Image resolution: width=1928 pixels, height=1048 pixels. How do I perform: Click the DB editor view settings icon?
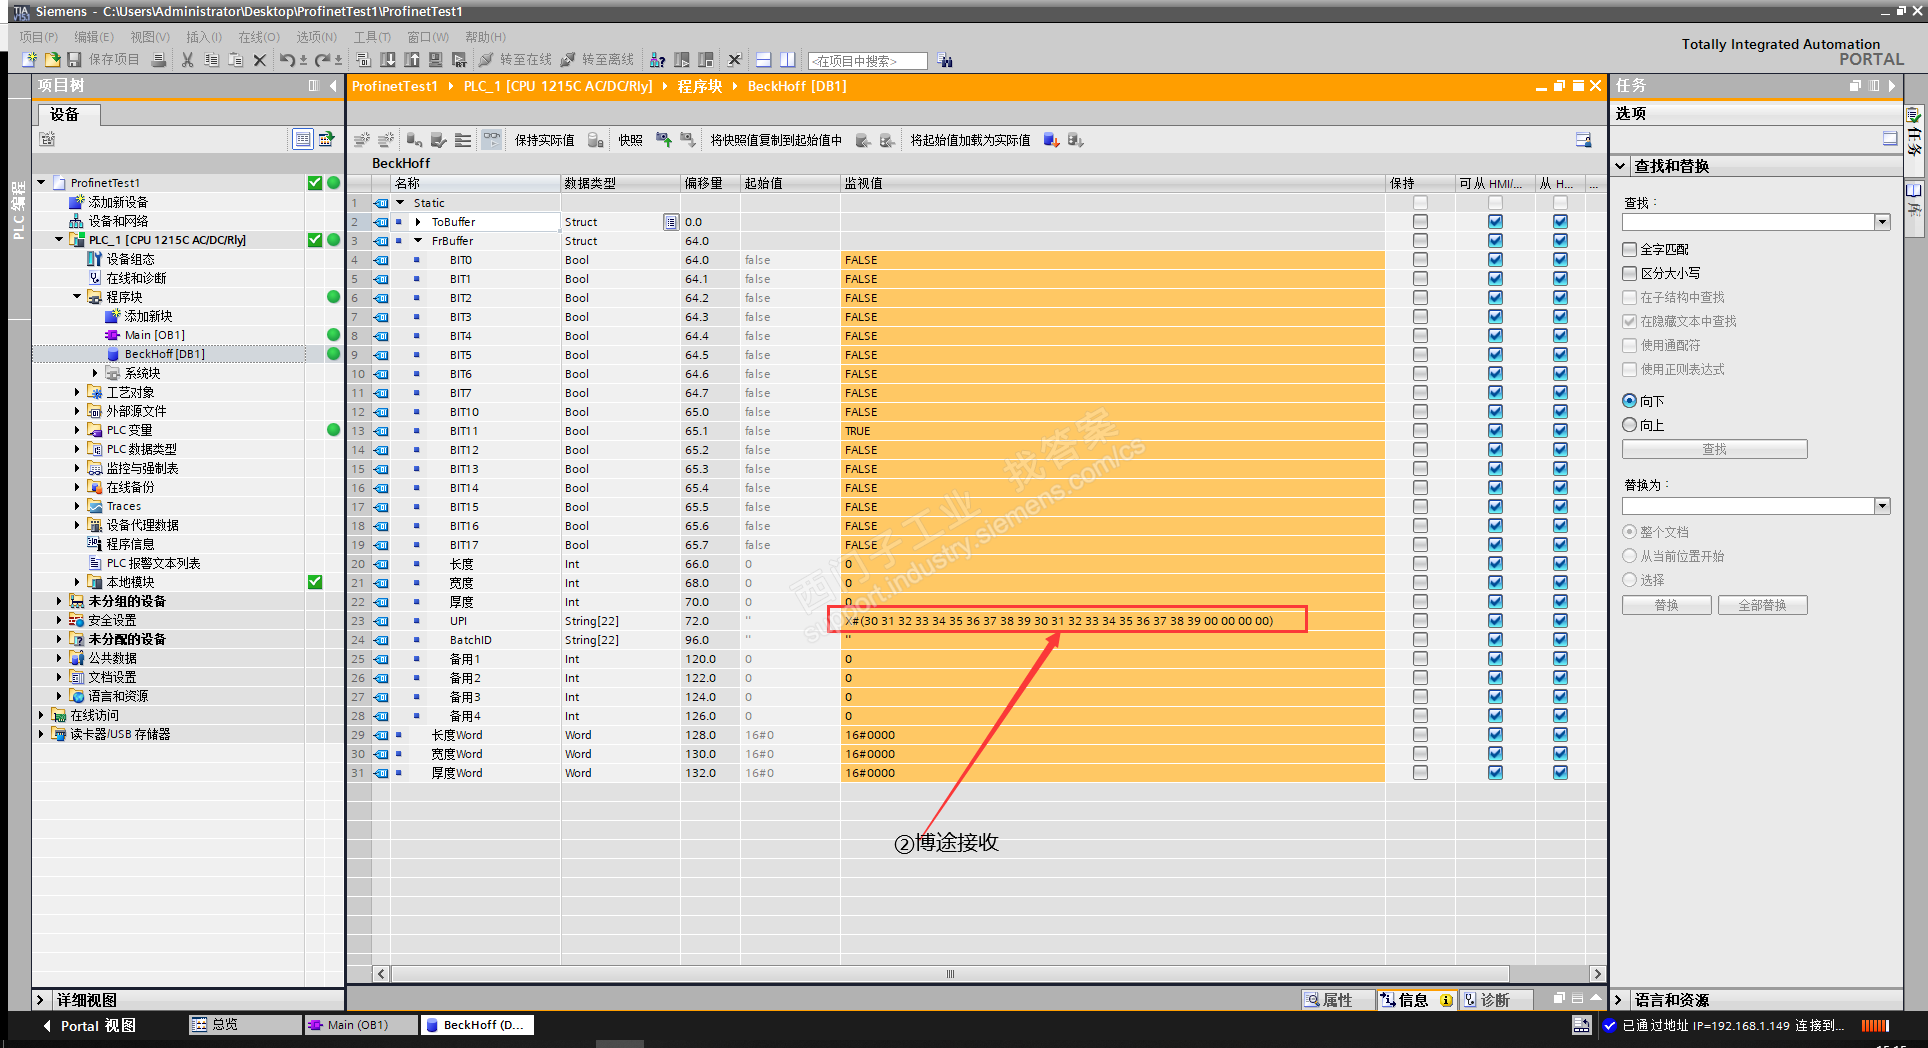pyautogui.click(x=1583, y=140)
